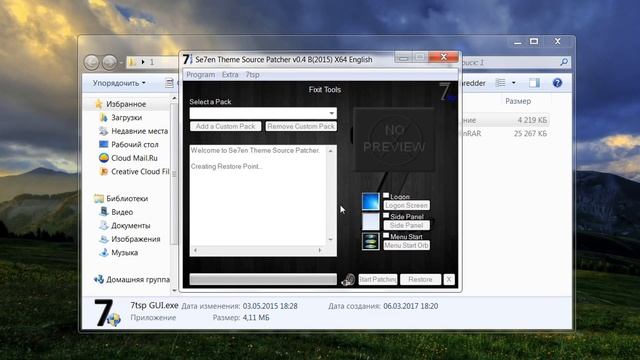Image resolution: width=640 pixels, height=360 pixels.
Task: Click the log box horizontal scrollbar
Action: coord(258,250)
